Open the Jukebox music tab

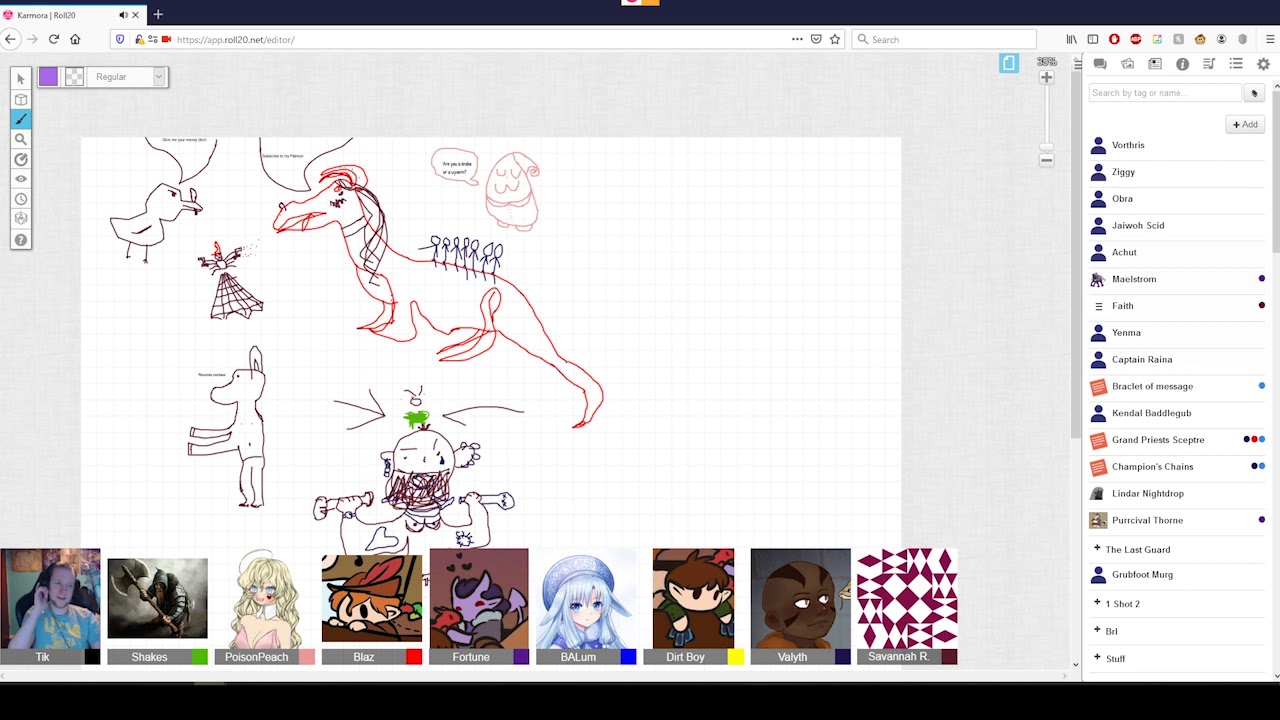[x=1209, y=64]
